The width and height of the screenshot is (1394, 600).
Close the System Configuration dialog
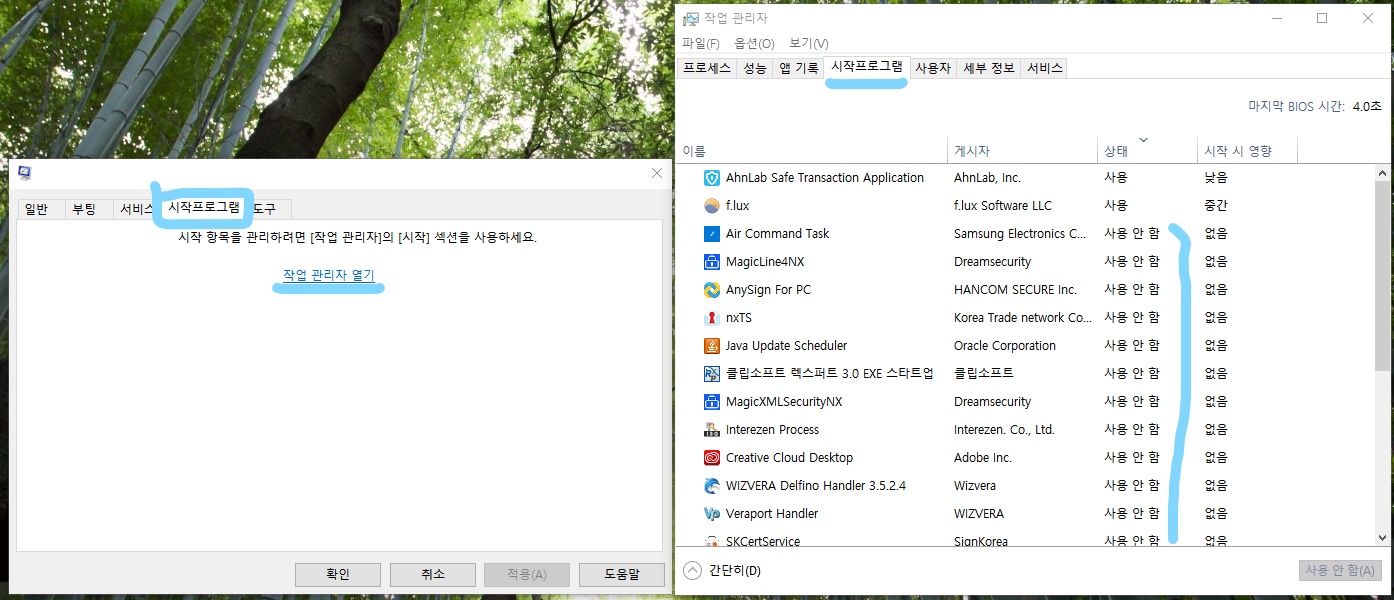click(x=657, y=173)
